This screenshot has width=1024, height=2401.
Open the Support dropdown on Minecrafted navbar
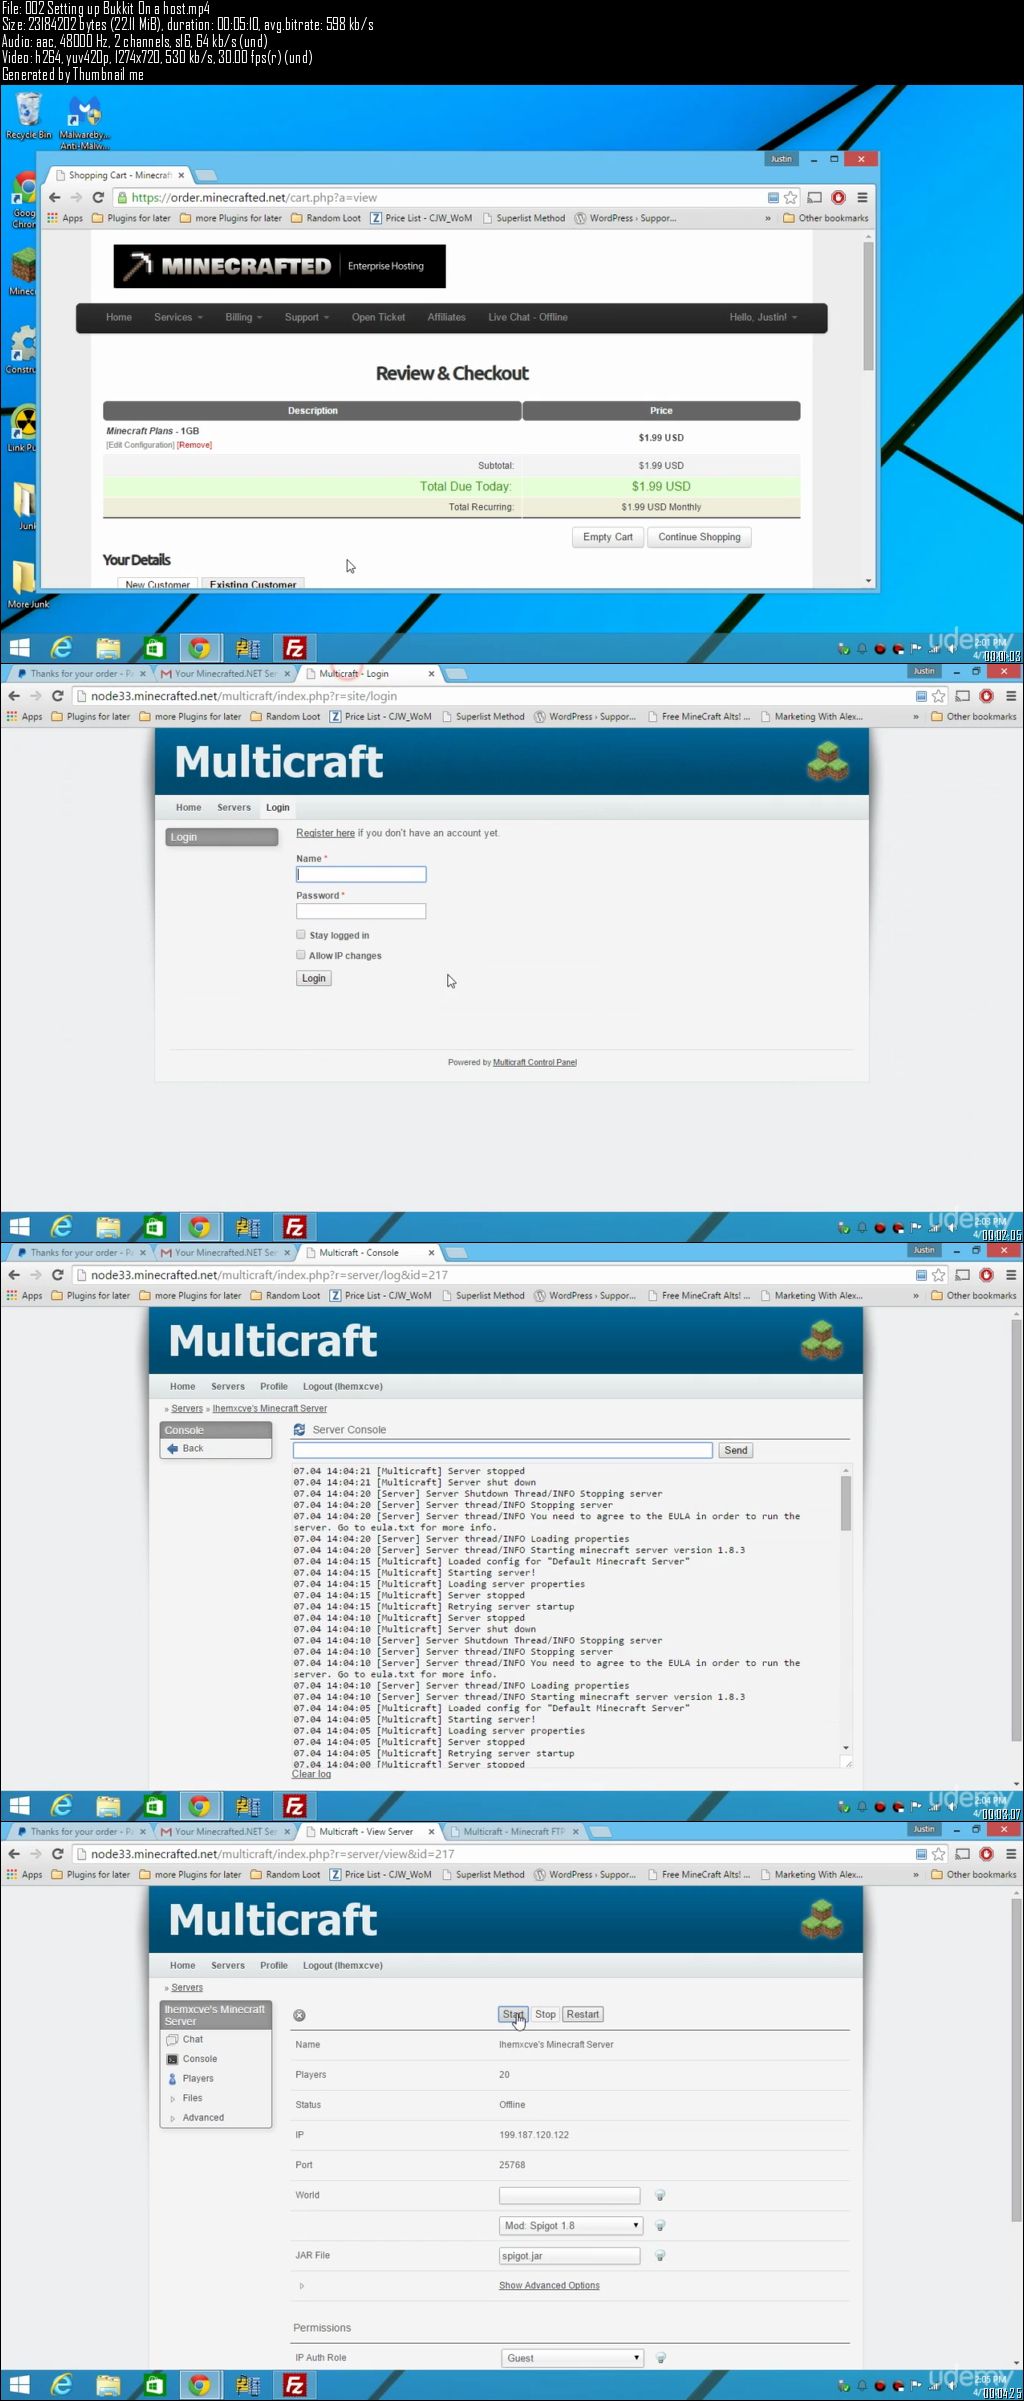(x=306, y=317)
